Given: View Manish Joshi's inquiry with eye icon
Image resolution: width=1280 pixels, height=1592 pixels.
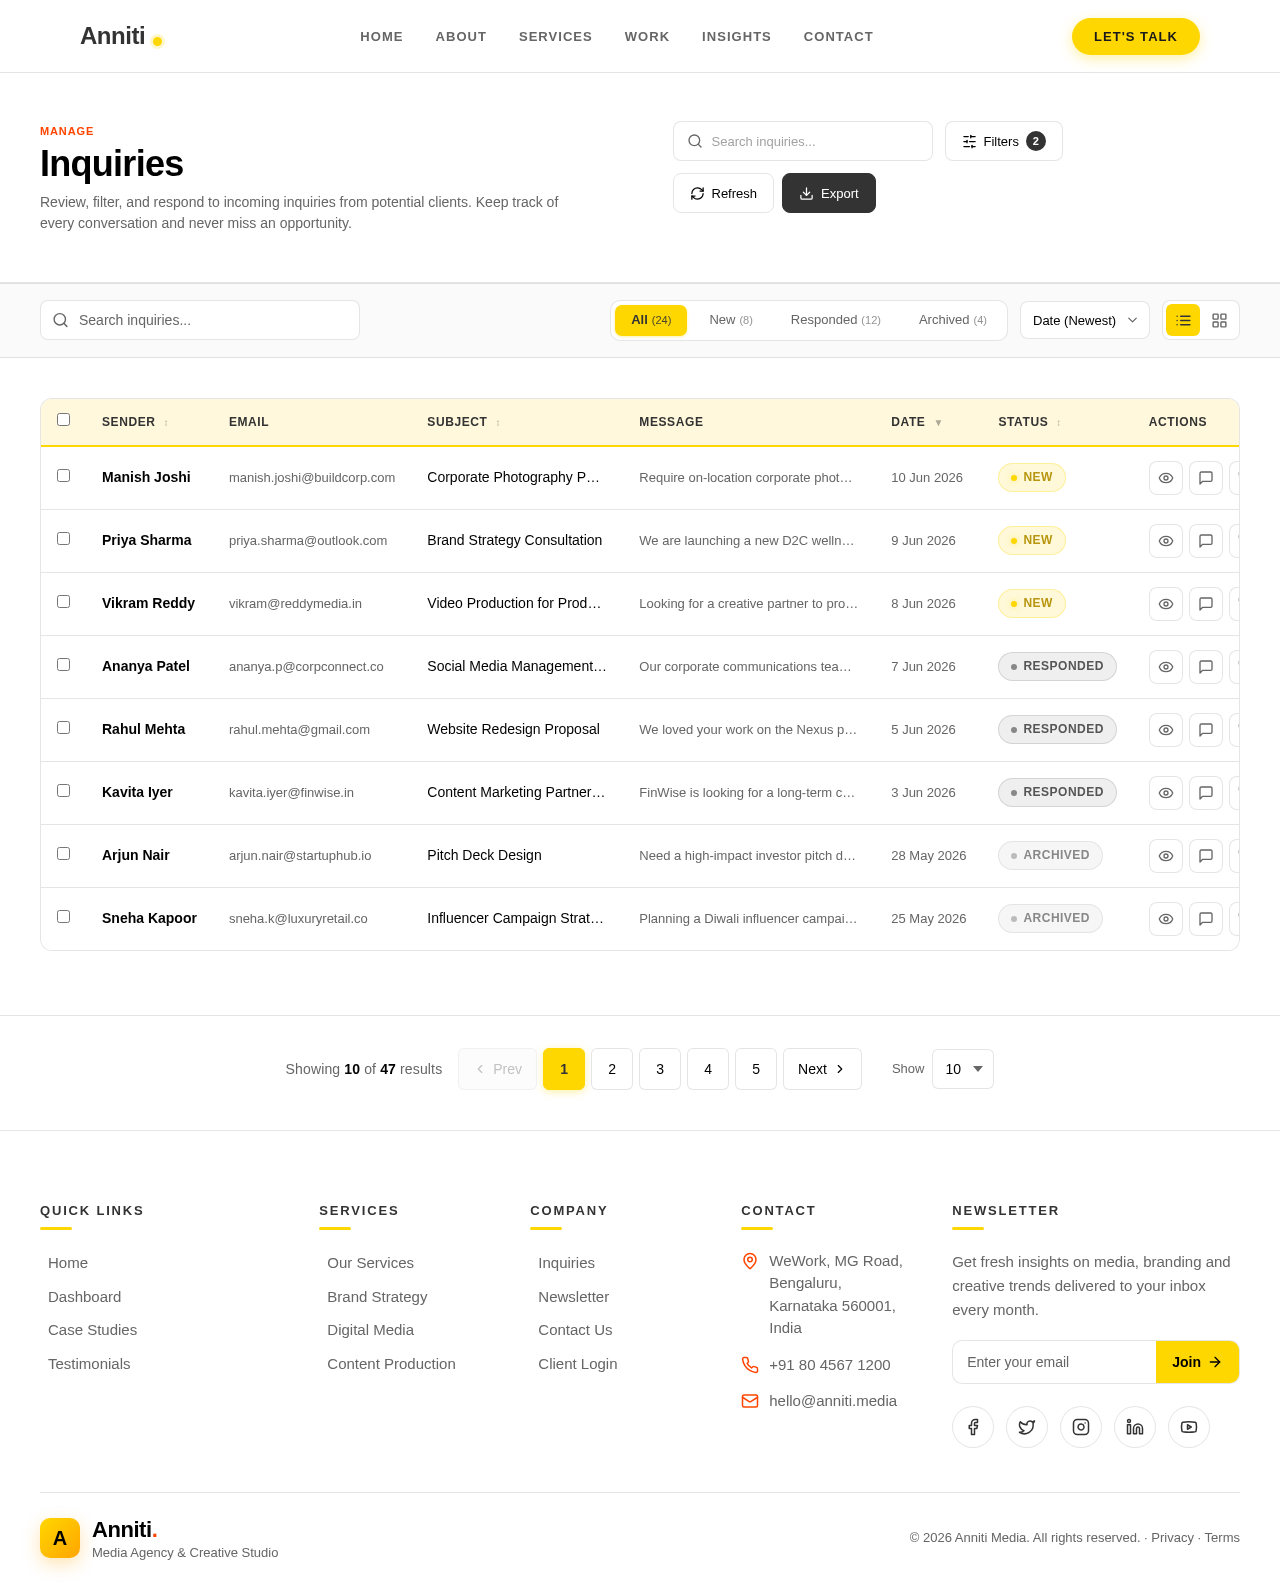Looking at the screenshot, I should pyautogui.click(x=1166, y=478).
